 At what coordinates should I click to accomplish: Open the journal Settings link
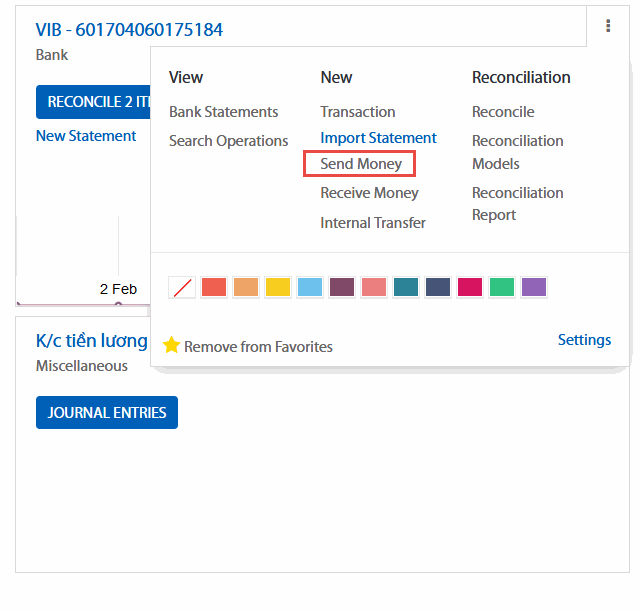[x=584, y=340]
